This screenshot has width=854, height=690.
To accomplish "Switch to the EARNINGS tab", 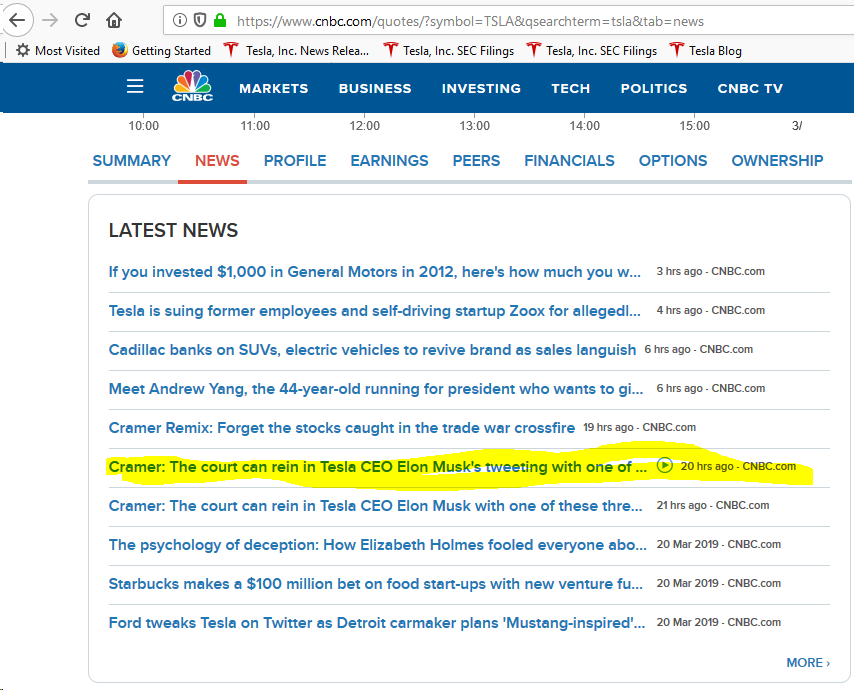I will [x=389, y=161].
